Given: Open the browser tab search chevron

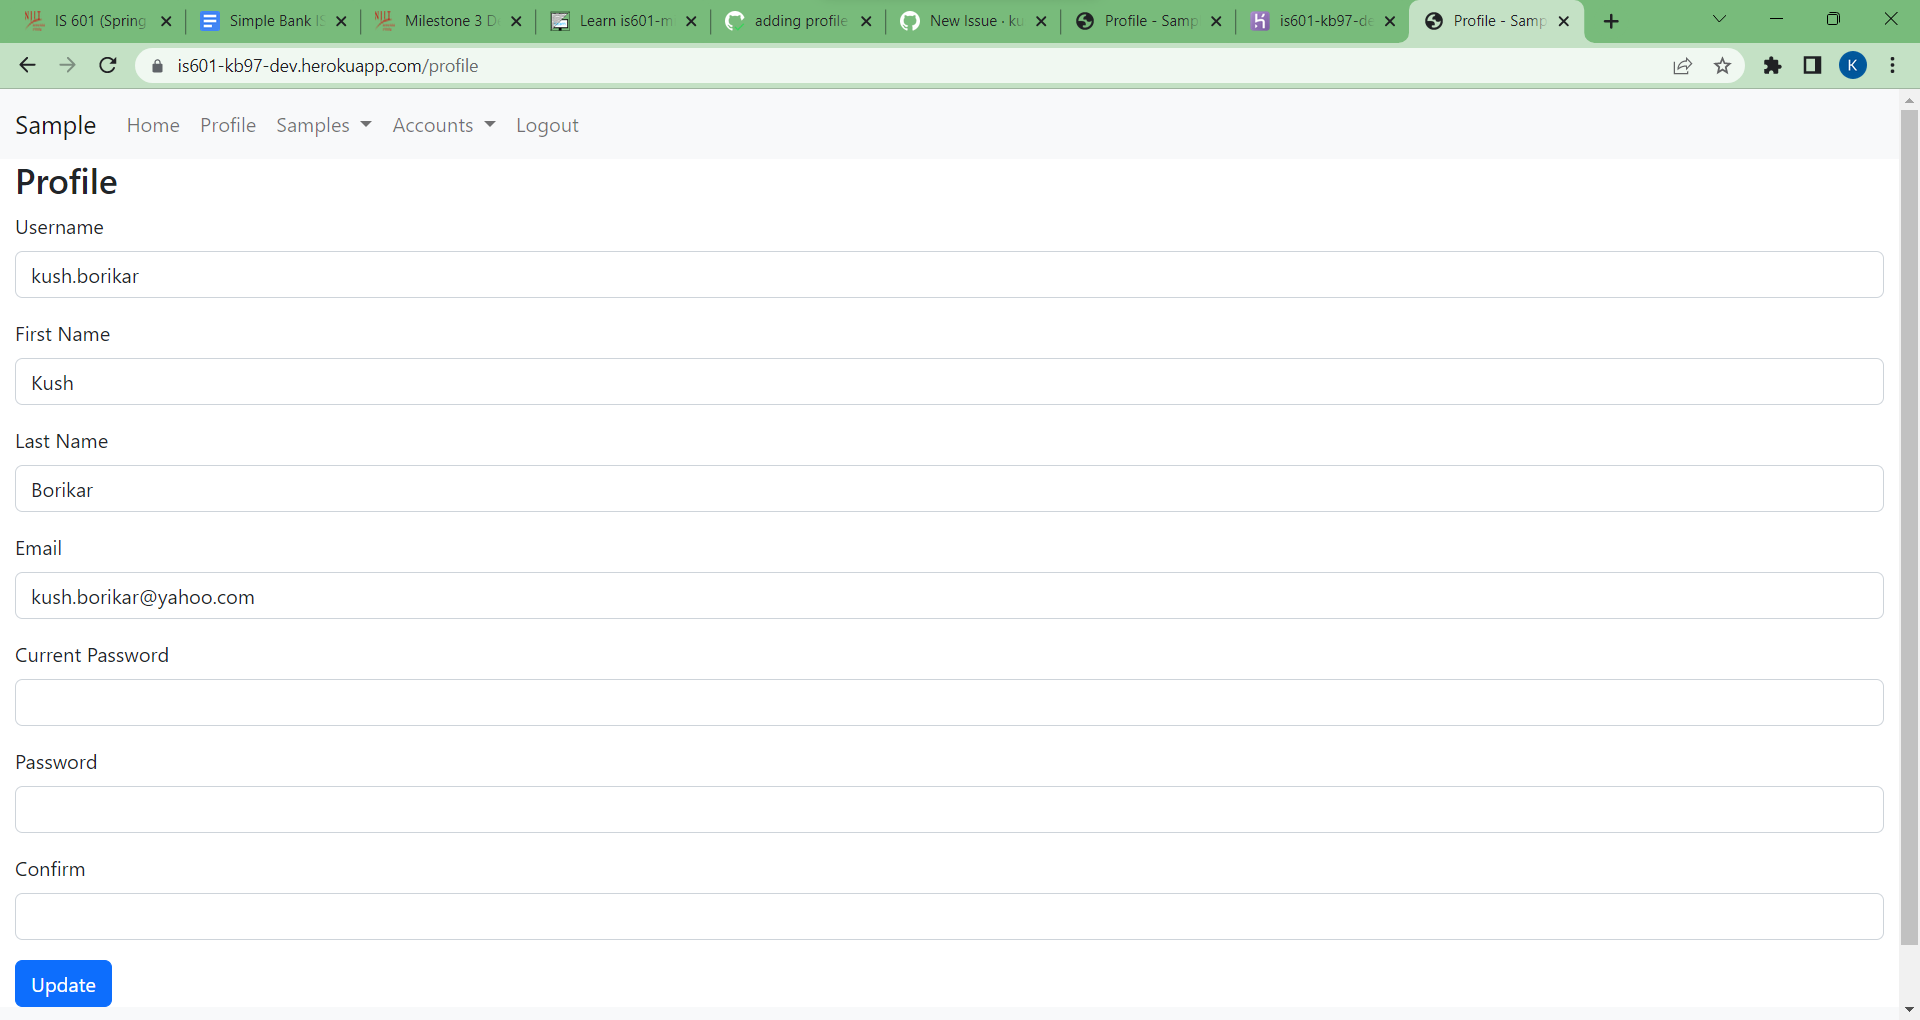Looking at the screenshot, I should [x=1720, y=18].
